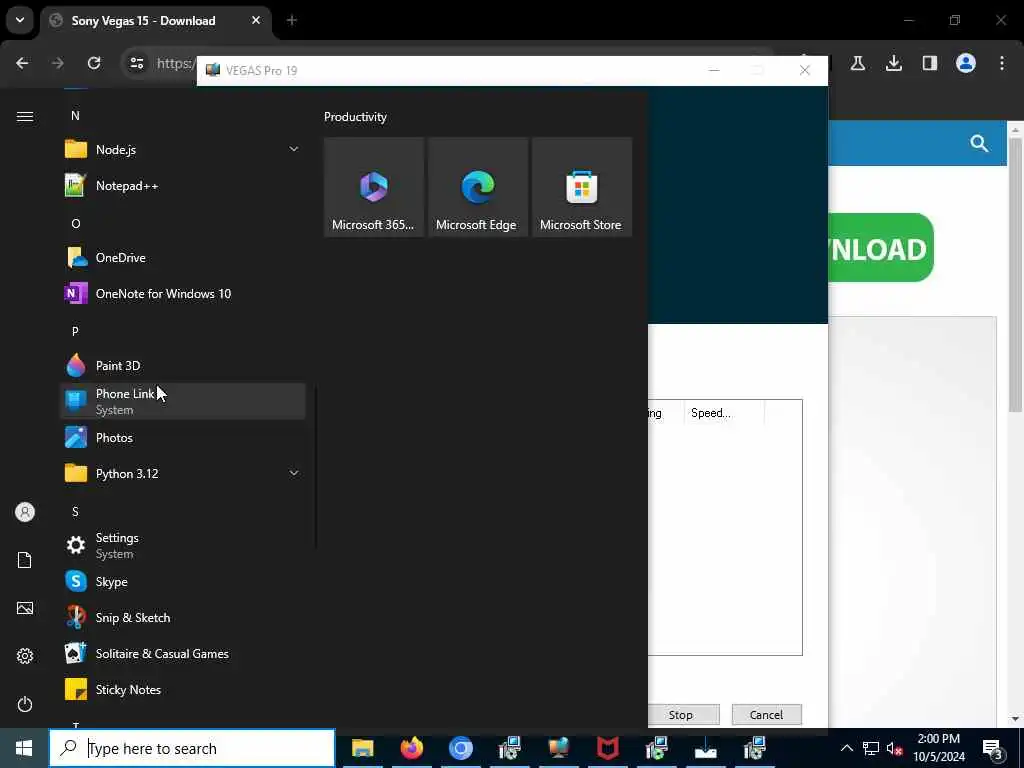Open the Settings gear in Start sidebar
1024x768 pixels.
pyautogui.click(x=25, y=656)
